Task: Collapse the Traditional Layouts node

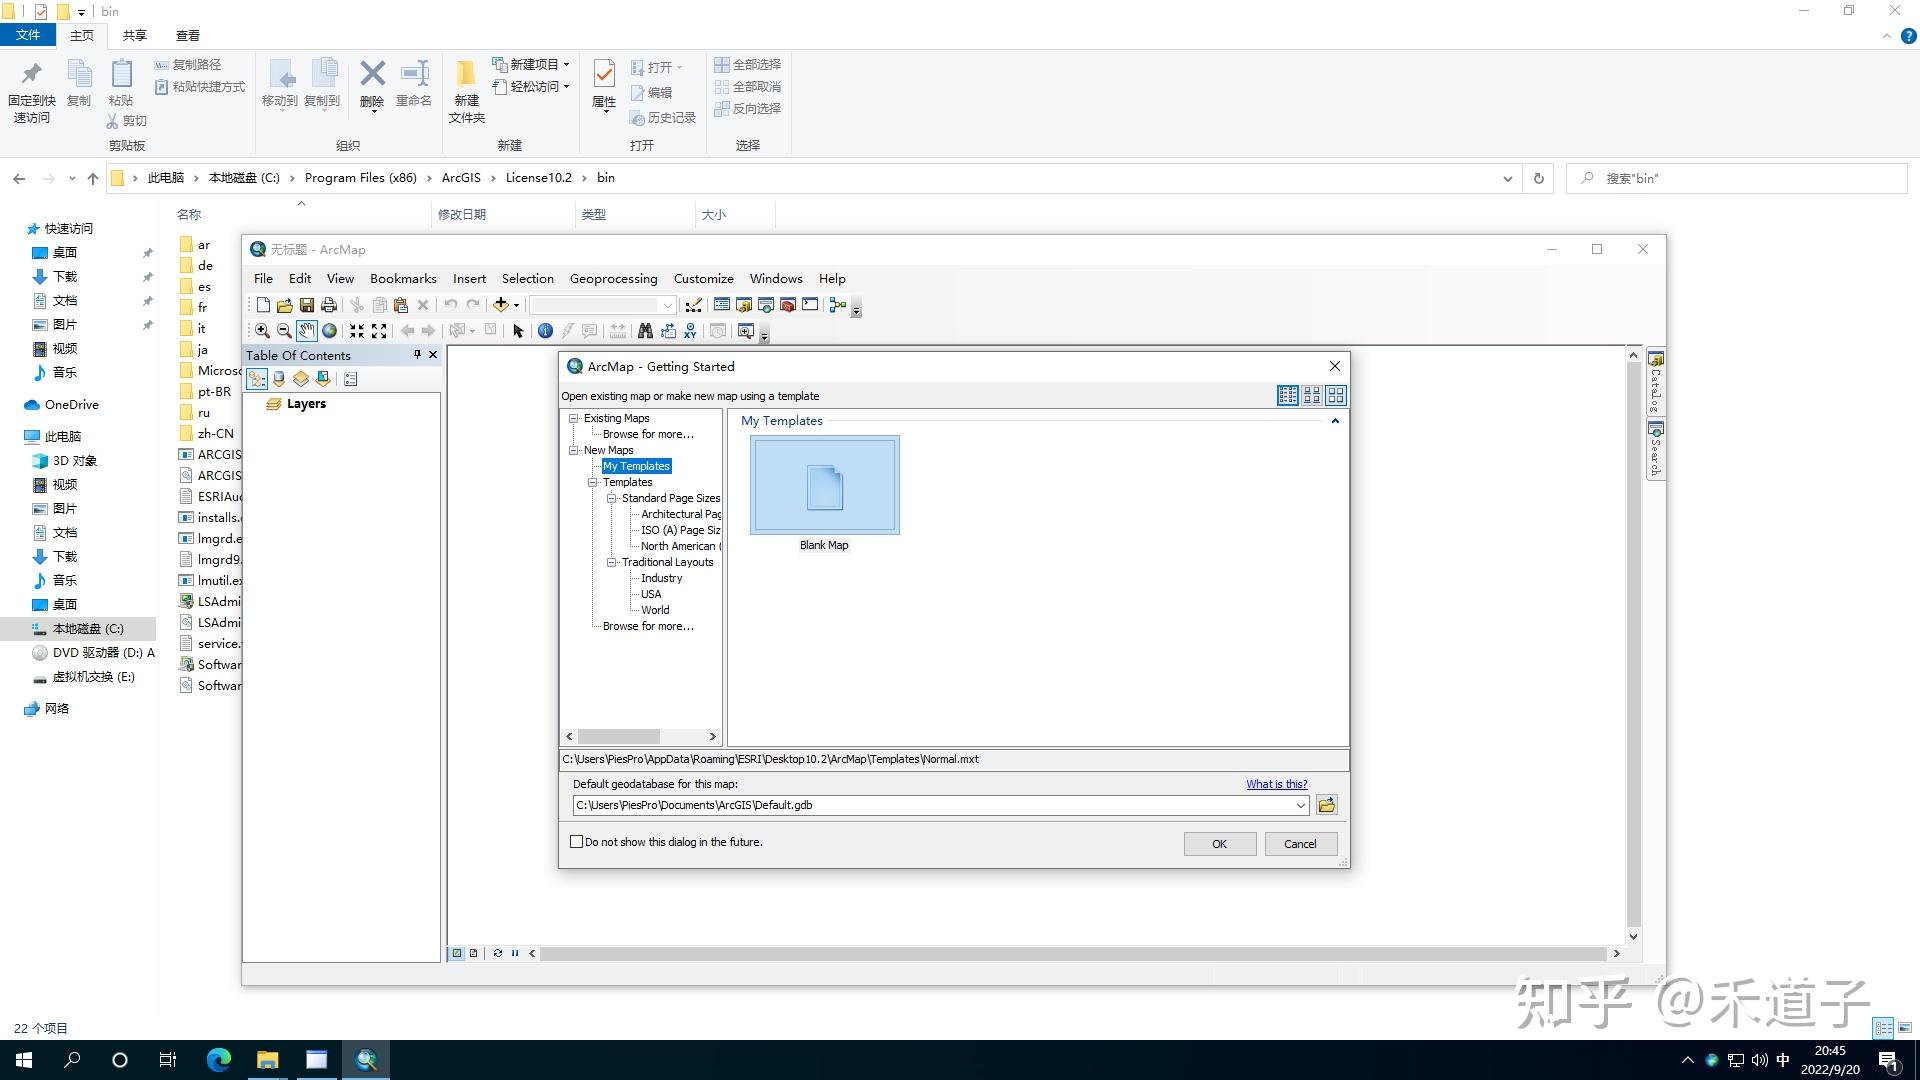Action: pos(612,562)
